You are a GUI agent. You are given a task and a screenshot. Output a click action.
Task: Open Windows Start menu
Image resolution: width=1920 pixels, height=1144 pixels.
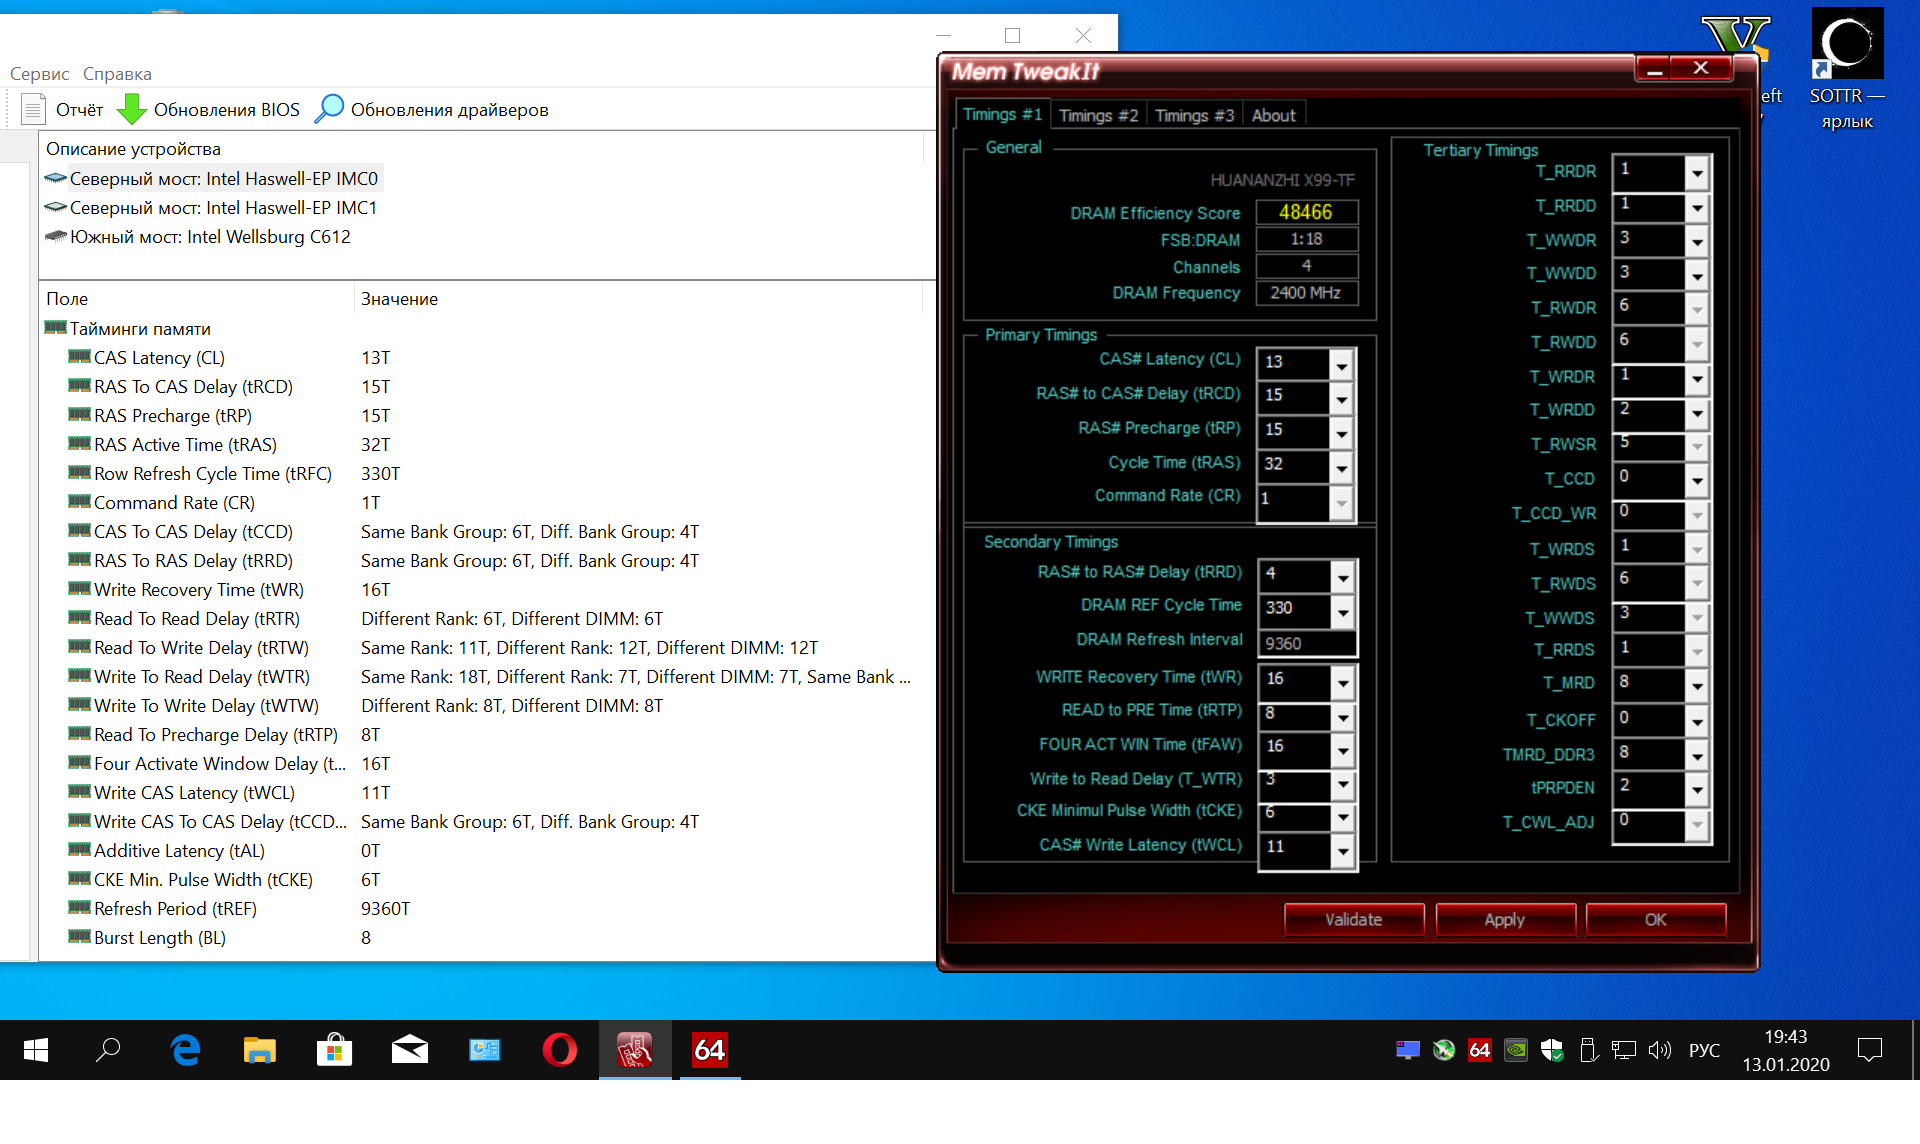click(x=36, y=1050)
